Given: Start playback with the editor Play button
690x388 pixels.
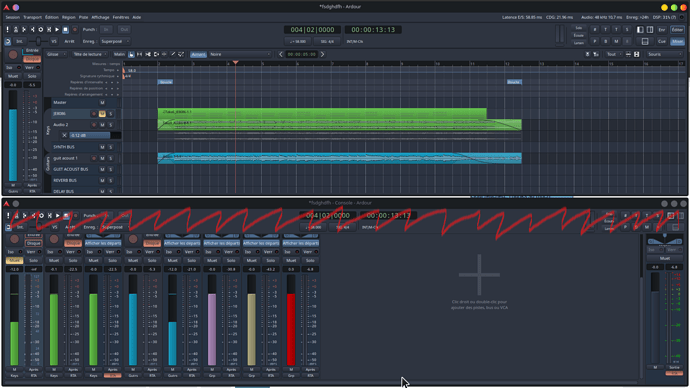Looking at the screenshot, I should pos(57,29).
